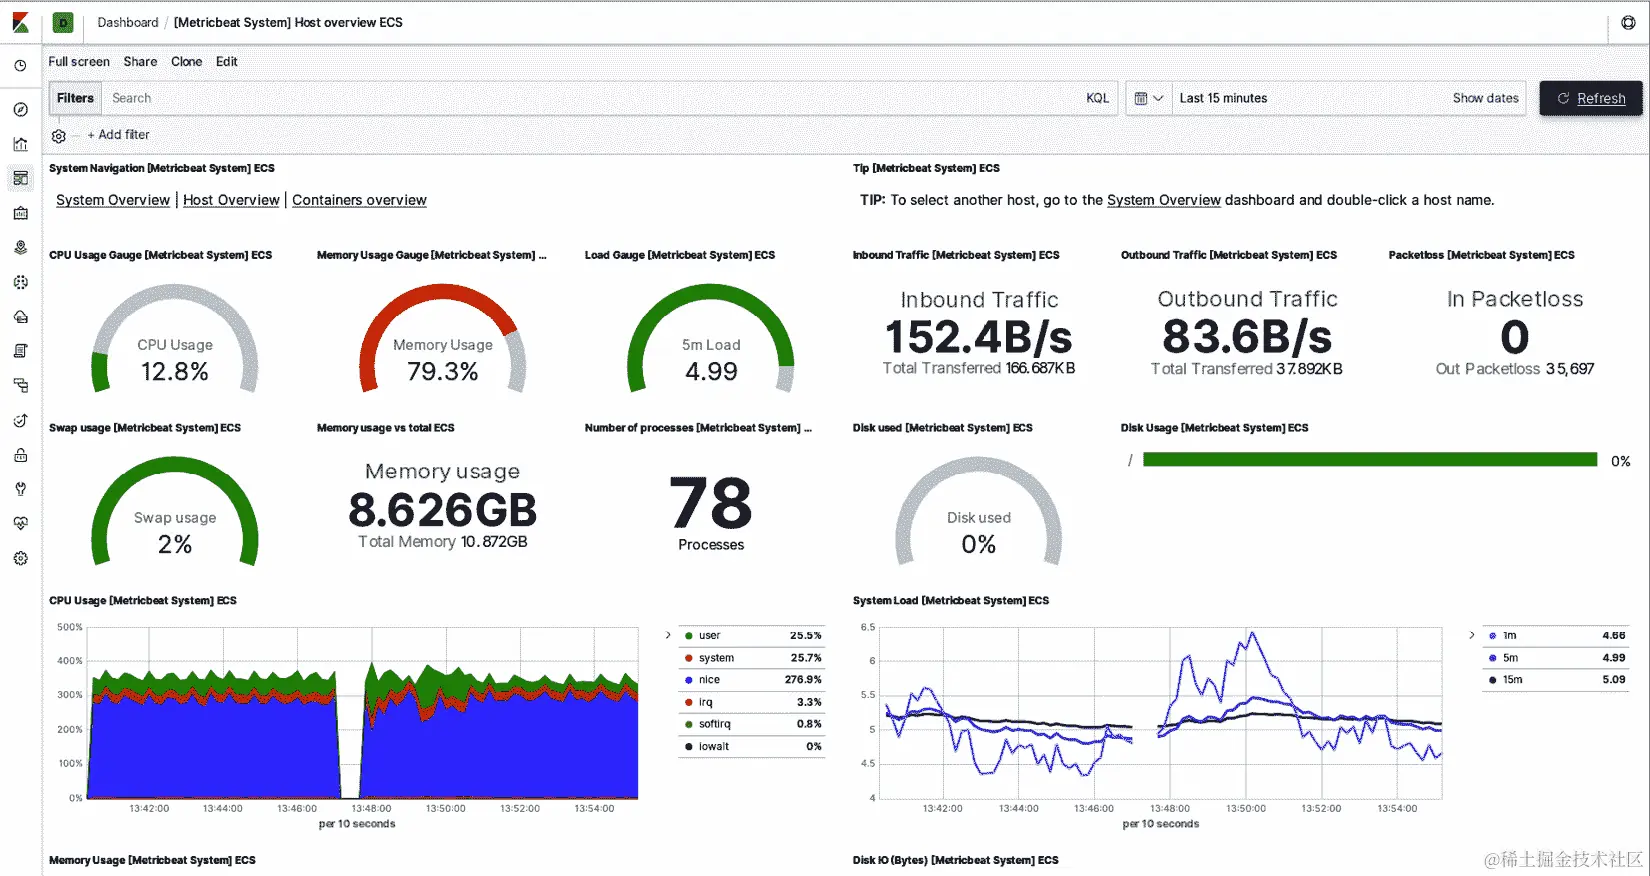Collapse the System Load chart legend
1650x876 pixels.
click(1472, 635)
